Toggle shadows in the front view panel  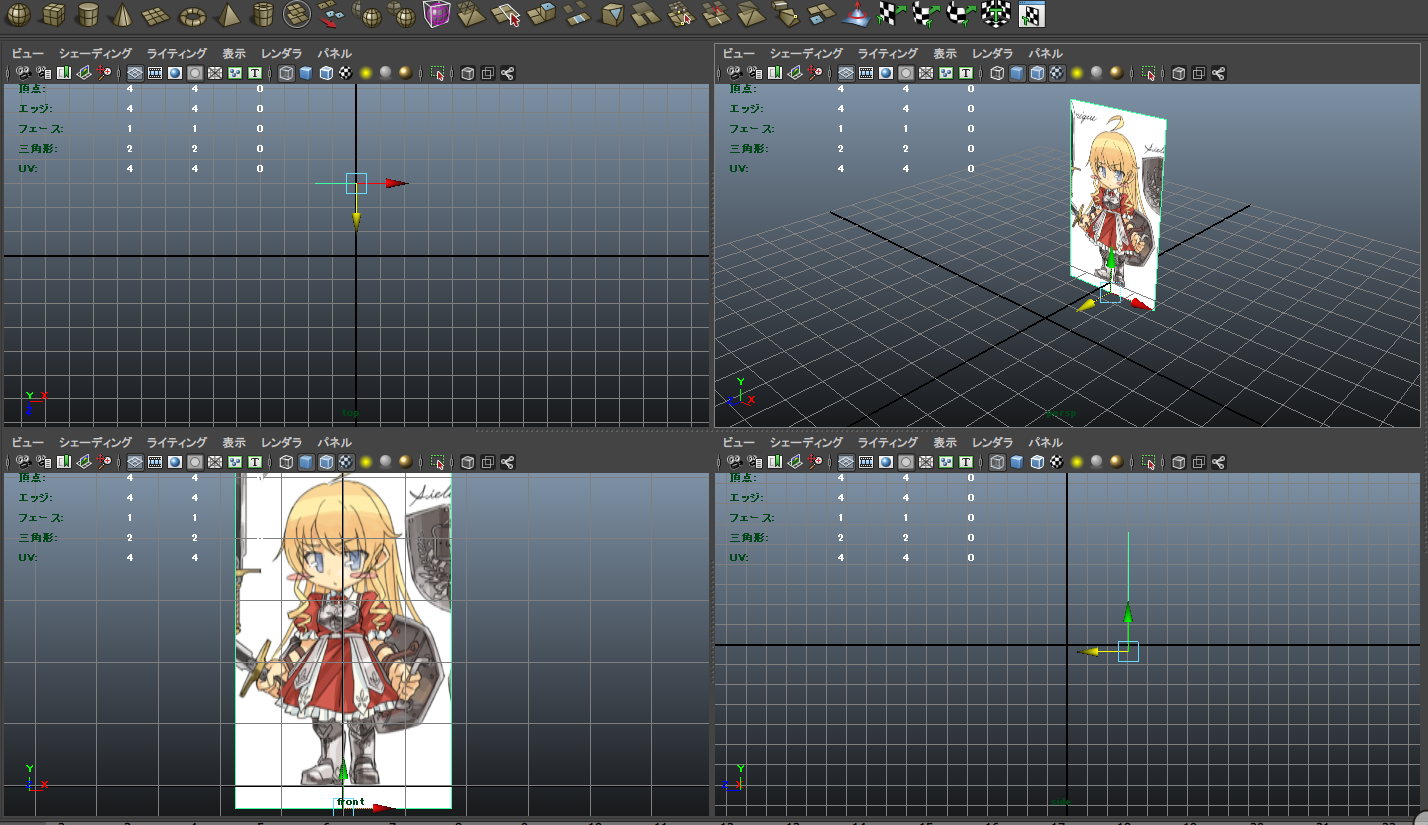pos(386,462)
